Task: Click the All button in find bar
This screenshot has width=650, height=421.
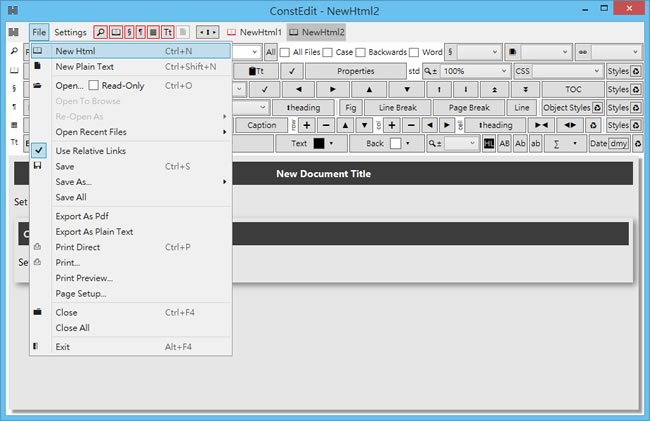Action: [270, 52]
